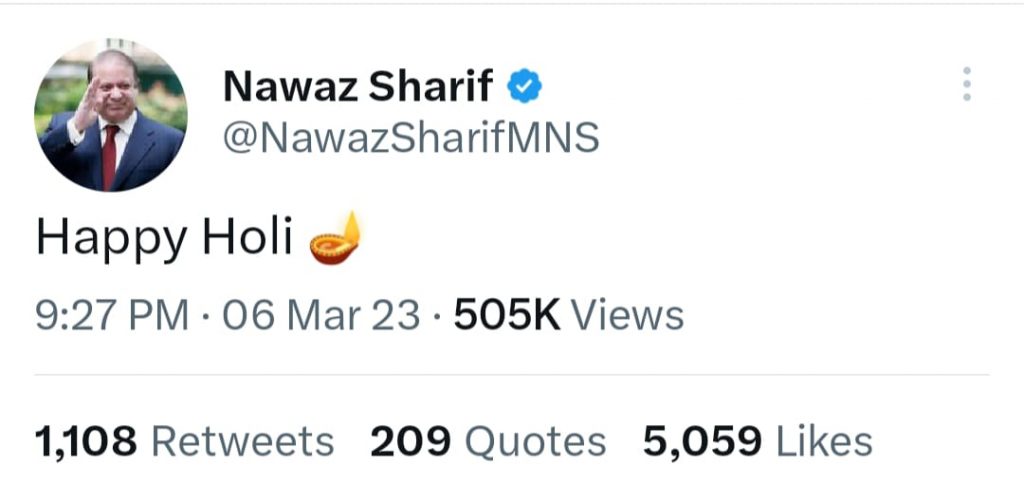
Task: Click the waving hand in avatar
Action: click(87, 105)
